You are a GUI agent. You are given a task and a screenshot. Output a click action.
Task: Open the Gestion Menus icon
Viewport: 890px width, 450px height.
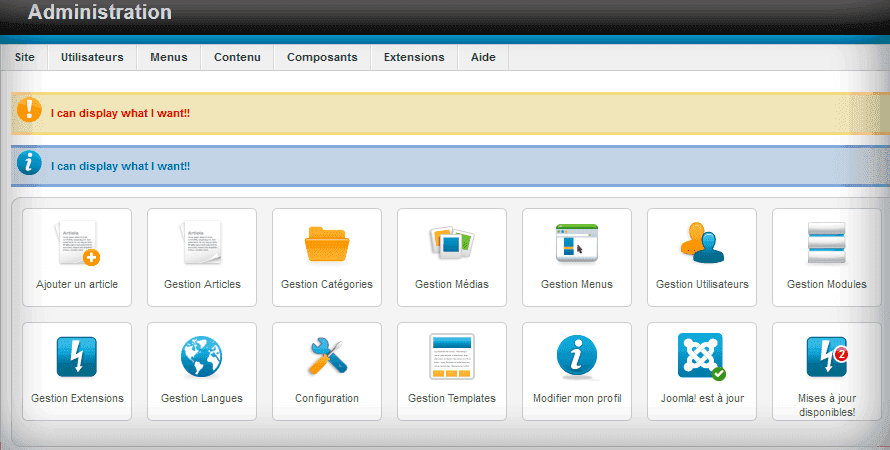tap(577, 244)
